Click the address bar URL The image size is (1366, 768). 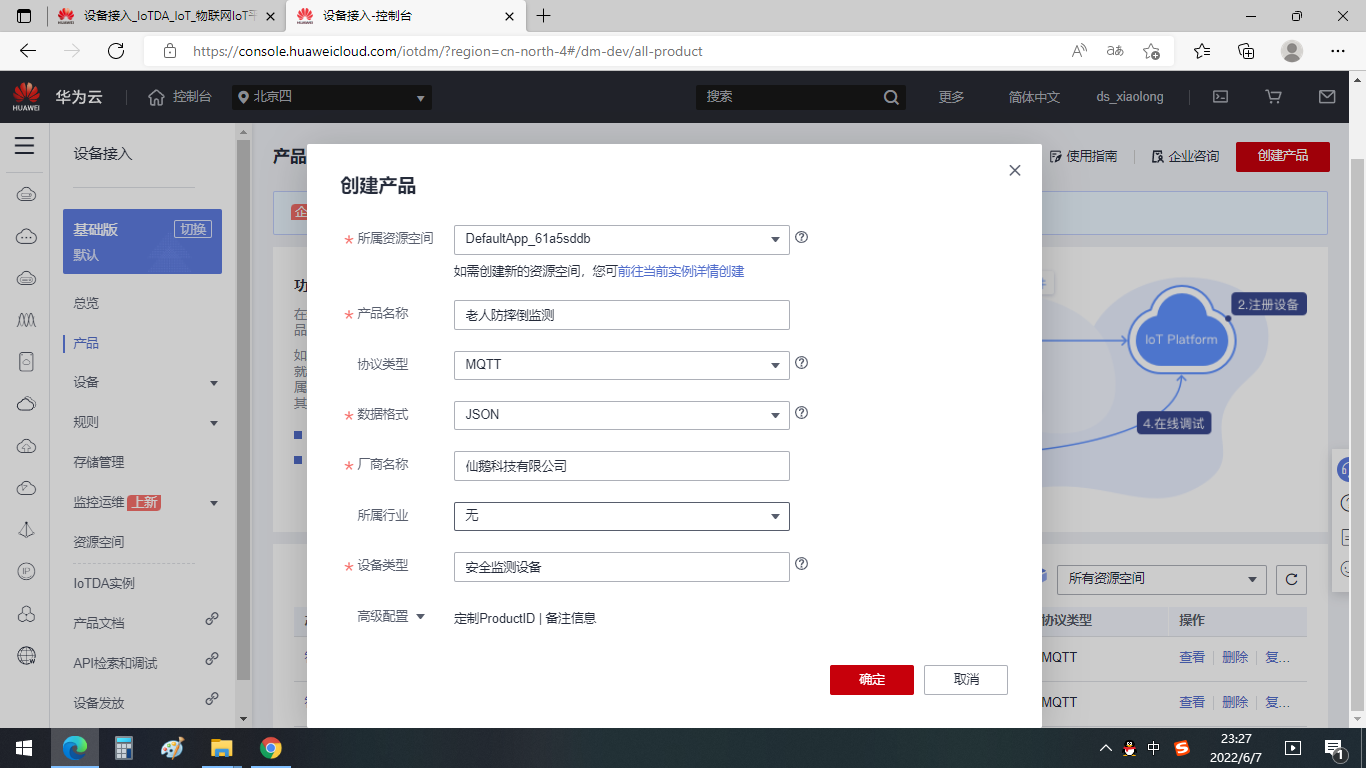pos(447,51)
